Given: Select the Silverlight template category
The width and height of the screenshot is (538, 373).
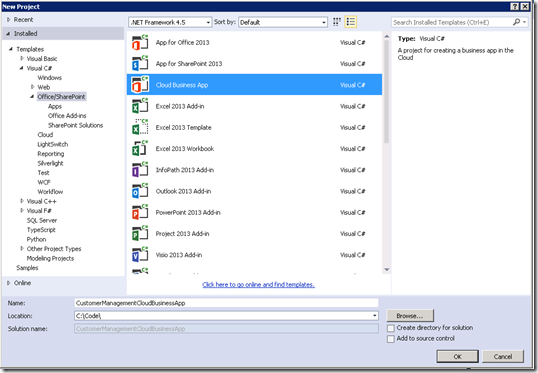Looking at the screenshot, I should pyautogui.click(x=50, y=163).
